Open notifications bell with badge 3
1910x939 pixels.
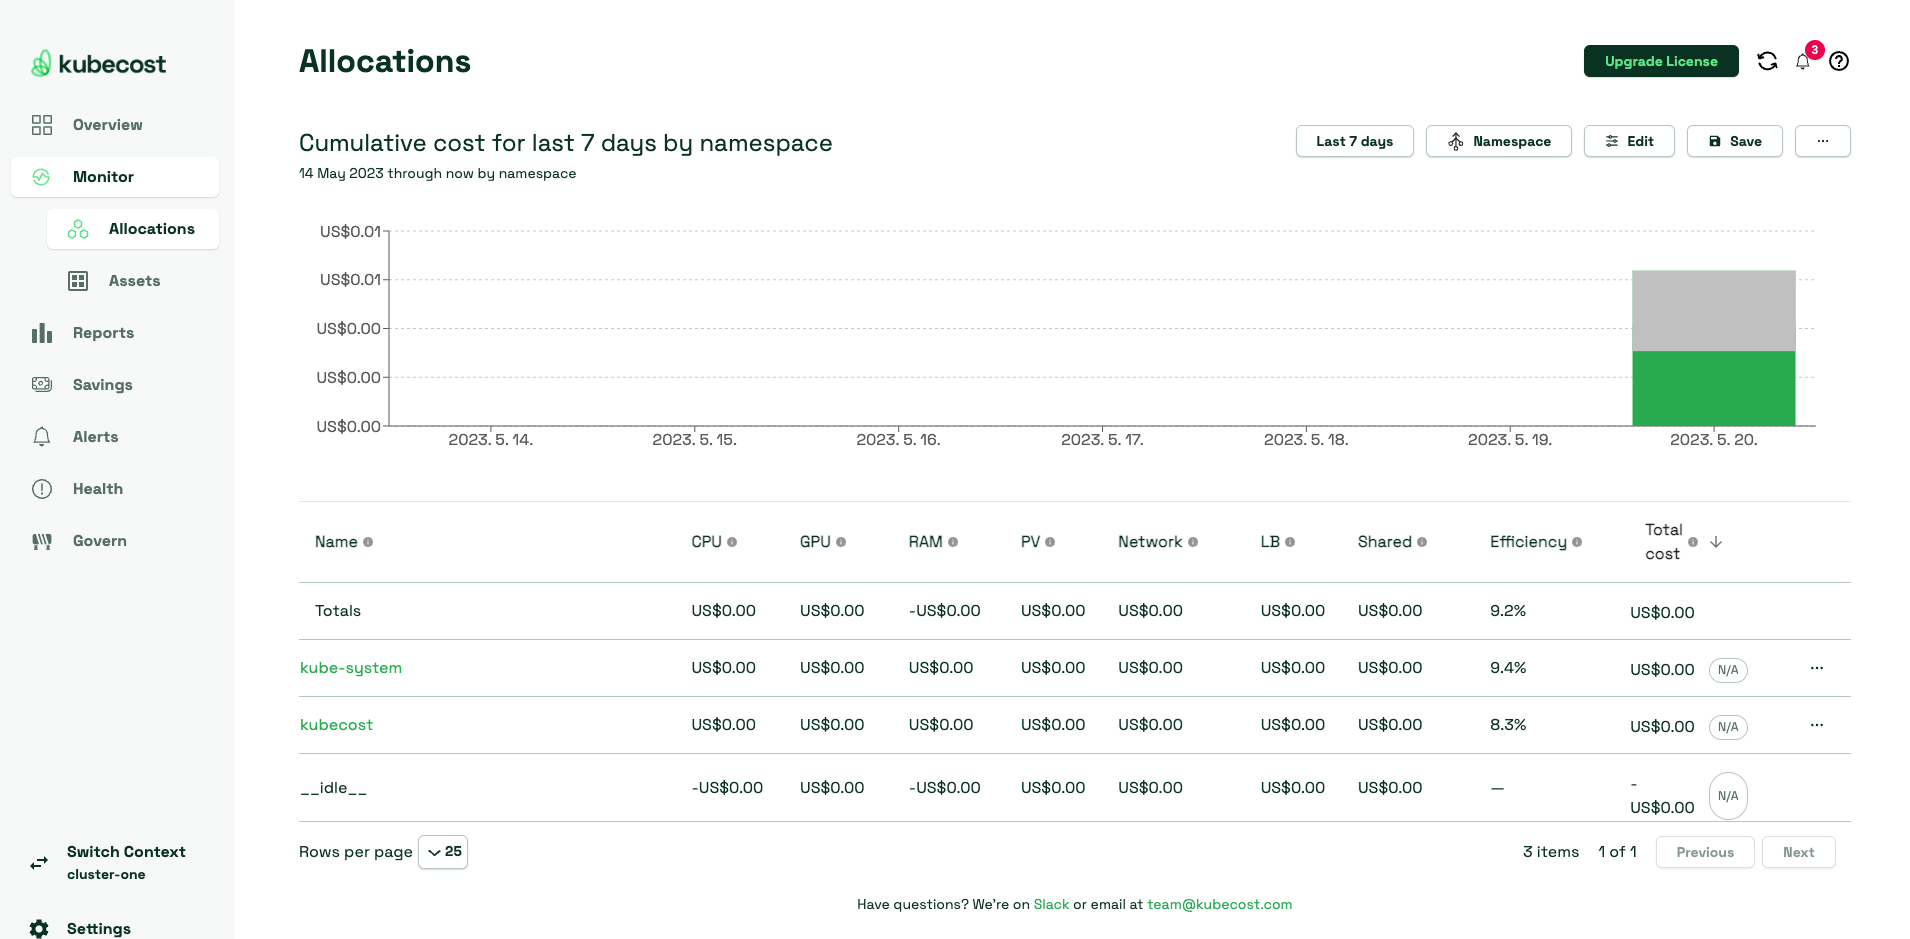pyautogui.click(x=1803, y=61)
